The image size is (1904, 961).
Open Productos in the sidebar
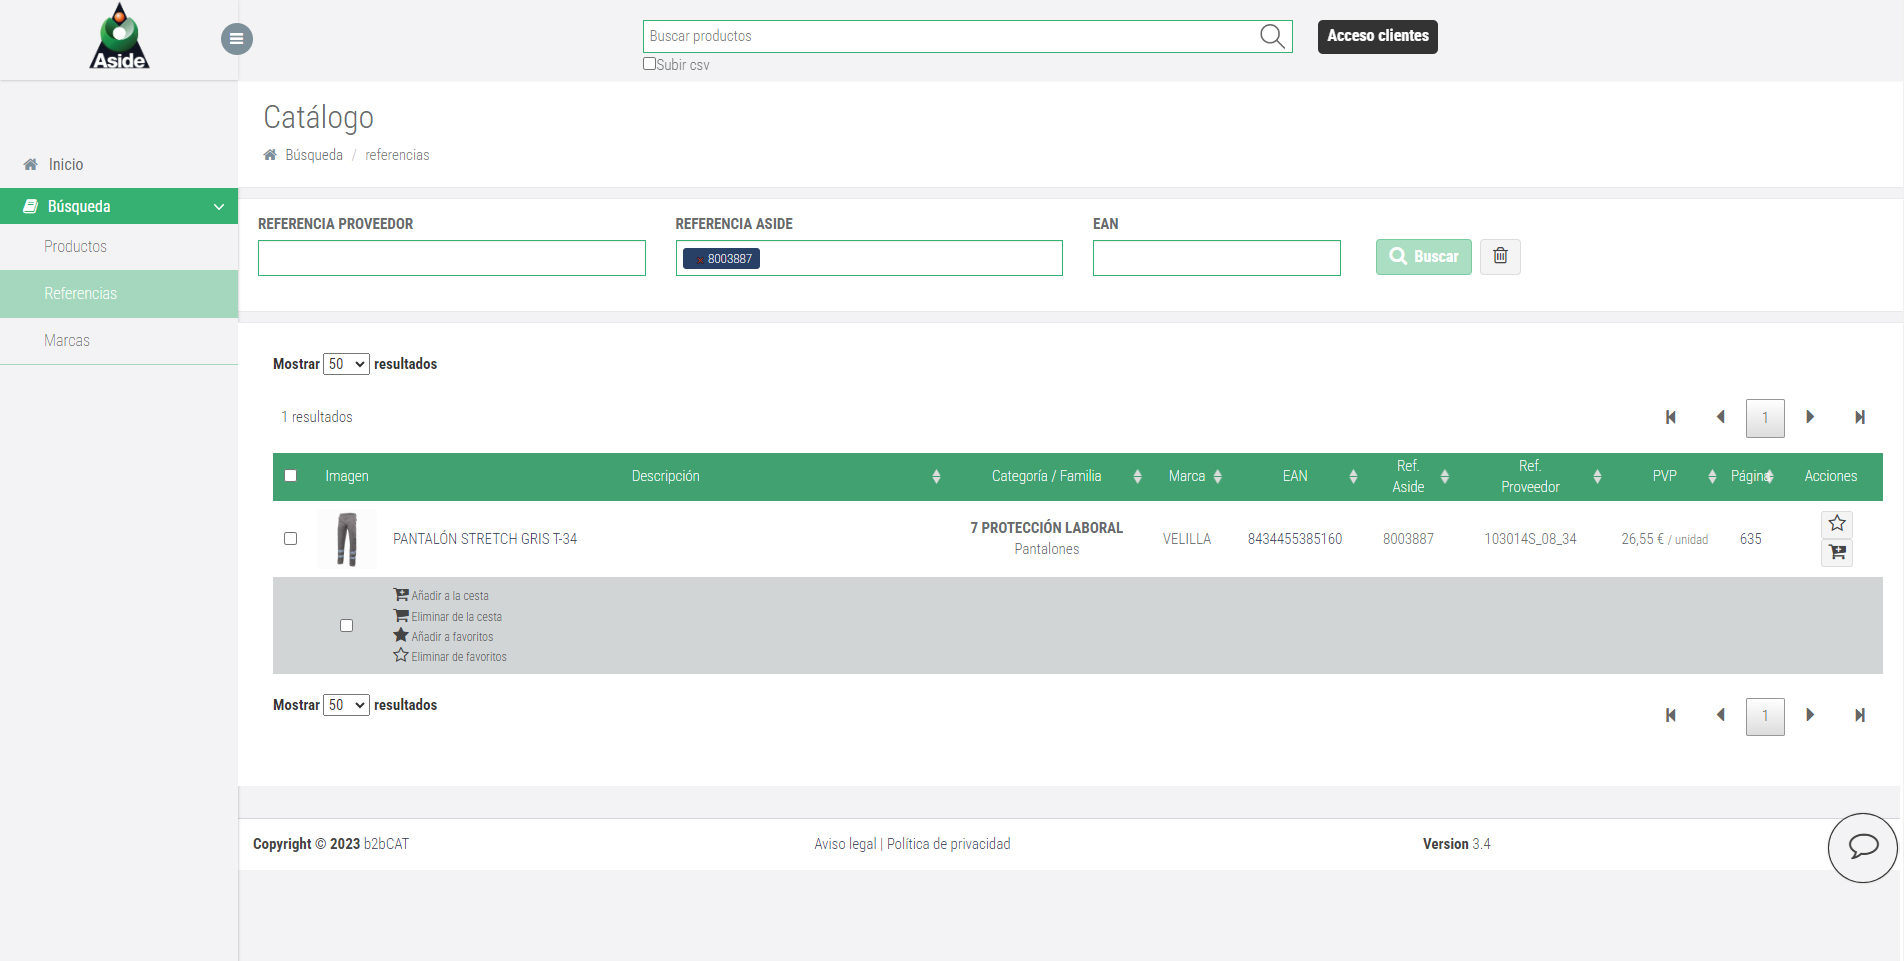(75, 247)
